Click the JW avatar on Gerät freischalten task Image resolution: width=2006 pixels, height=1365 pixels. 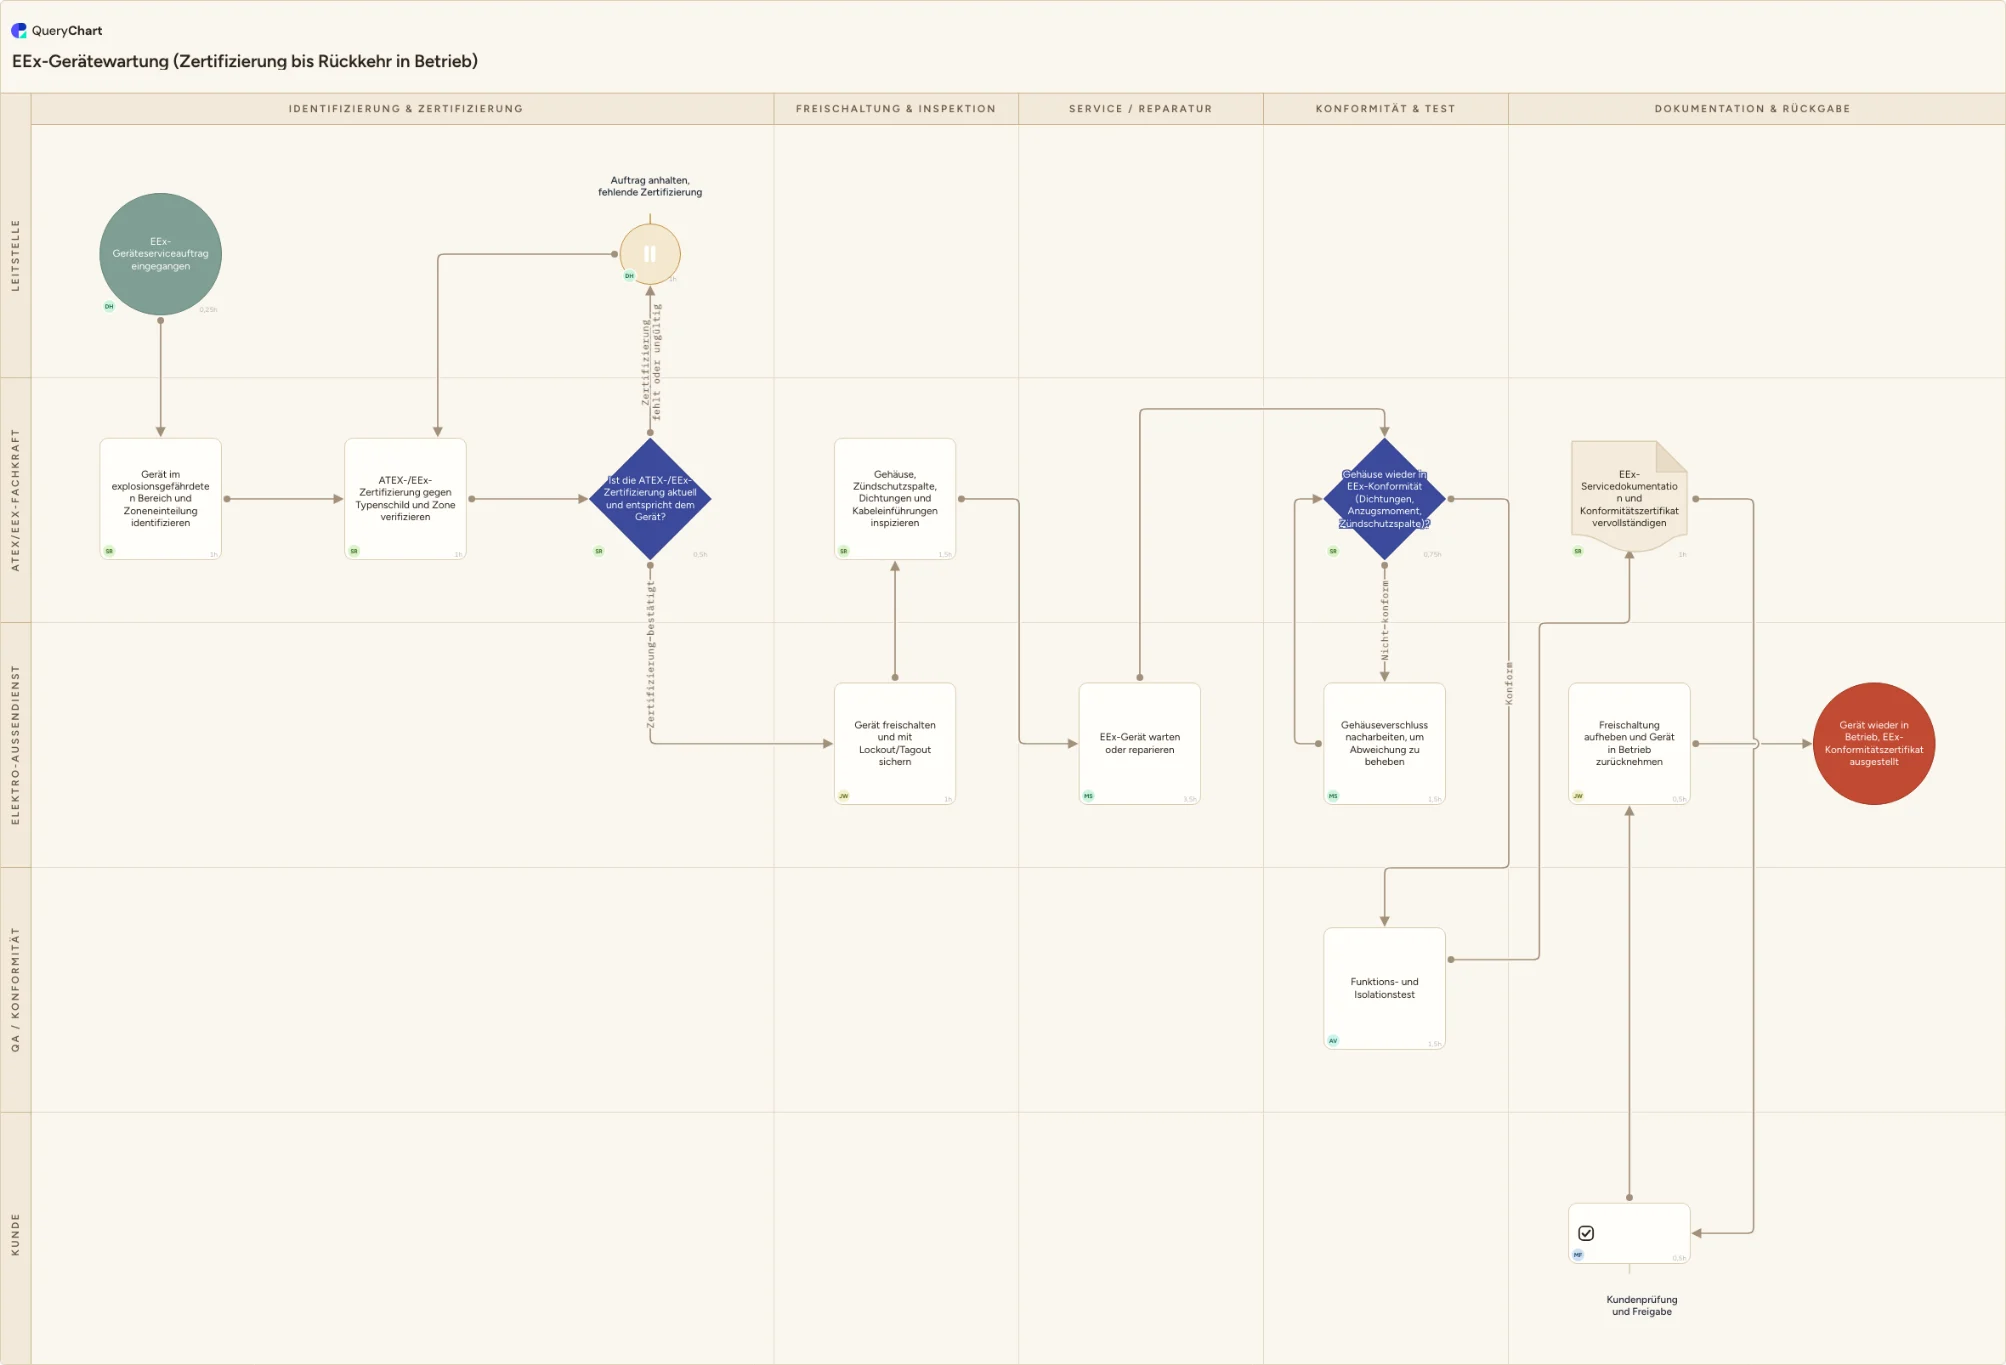coord(844,796)
